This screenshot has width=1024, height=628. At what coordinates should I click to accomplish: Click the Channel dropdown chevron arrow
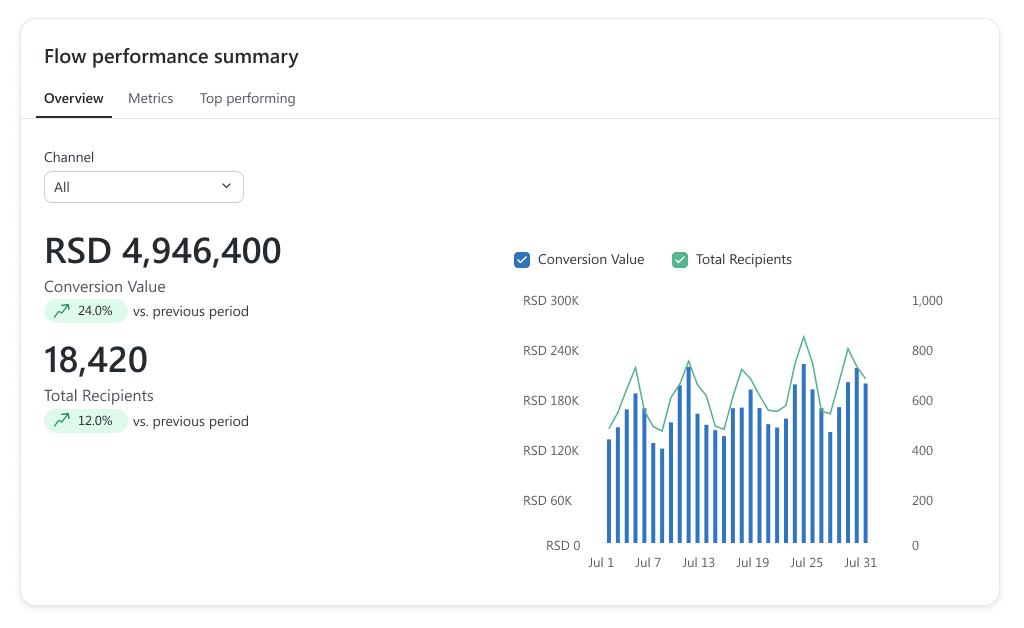[x=227, y=186]
